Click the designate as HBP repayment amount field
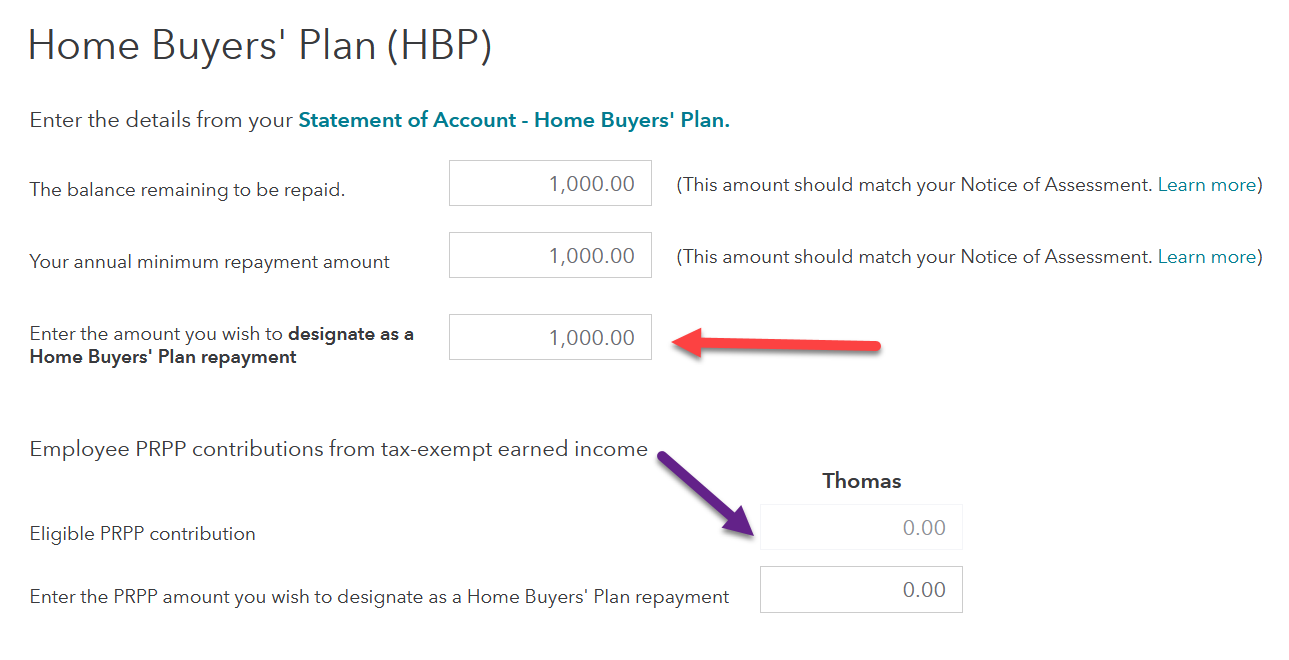The image size is (1289, 660). [x=550, y=337]
